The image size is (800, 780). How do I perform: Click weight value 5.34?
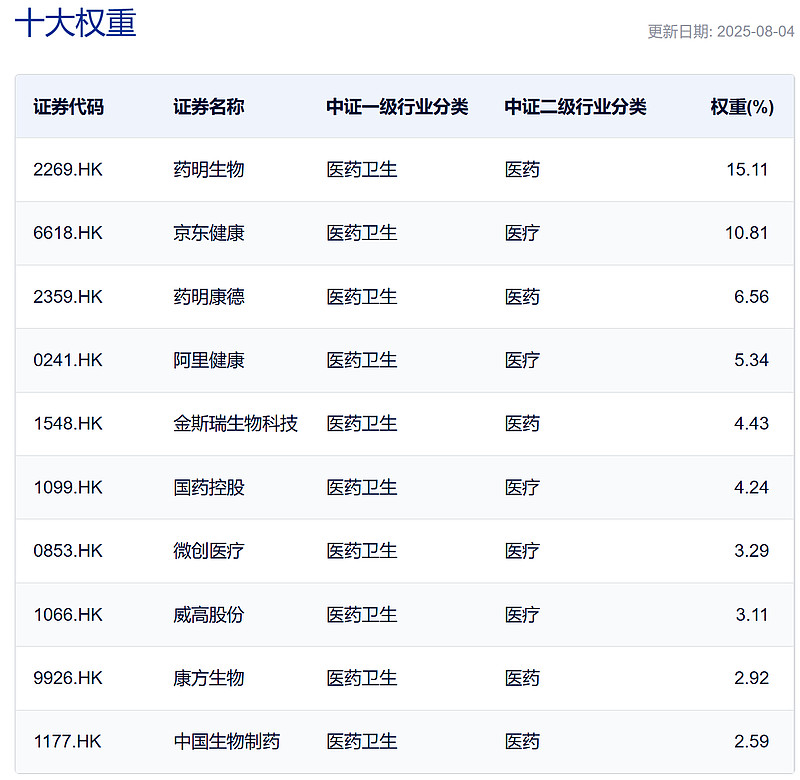click(x=751, y=360)
